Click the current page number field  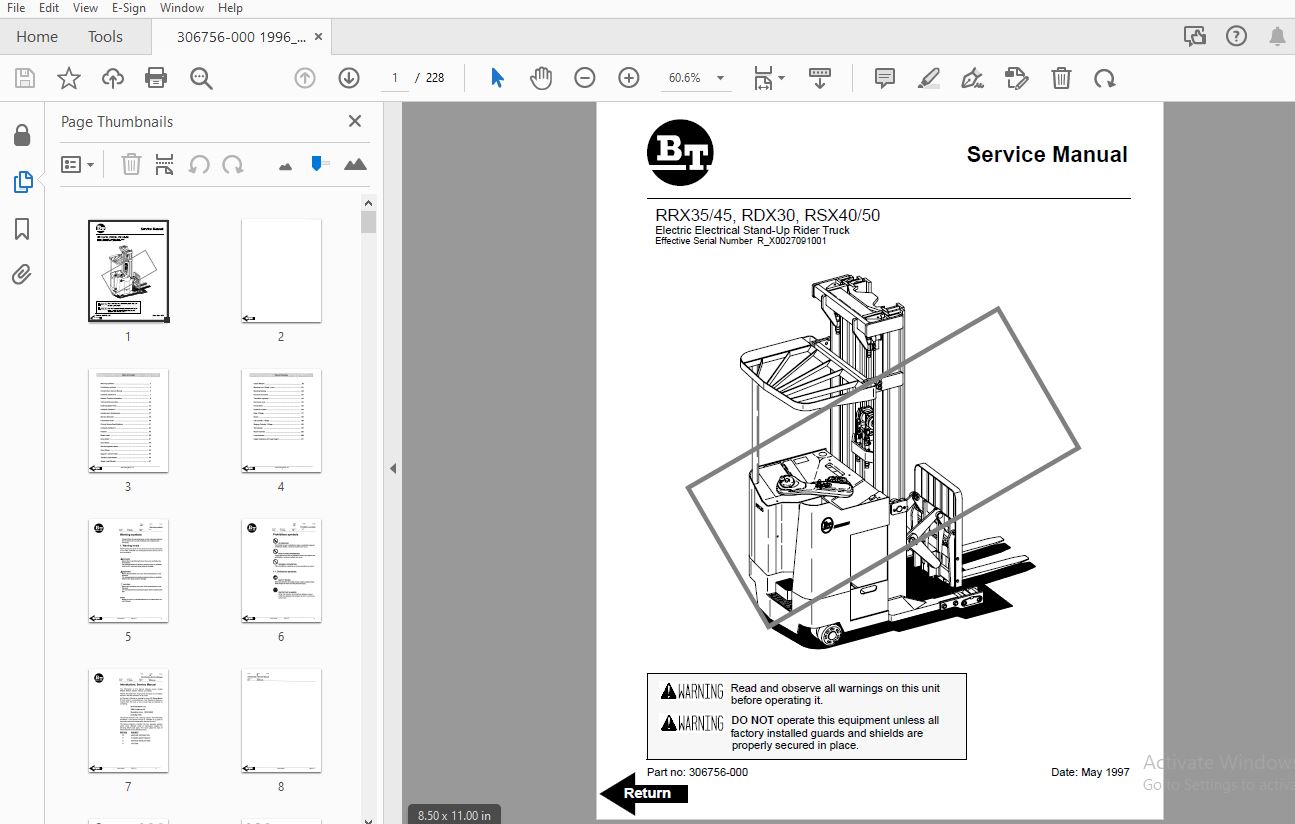point(395,78)
